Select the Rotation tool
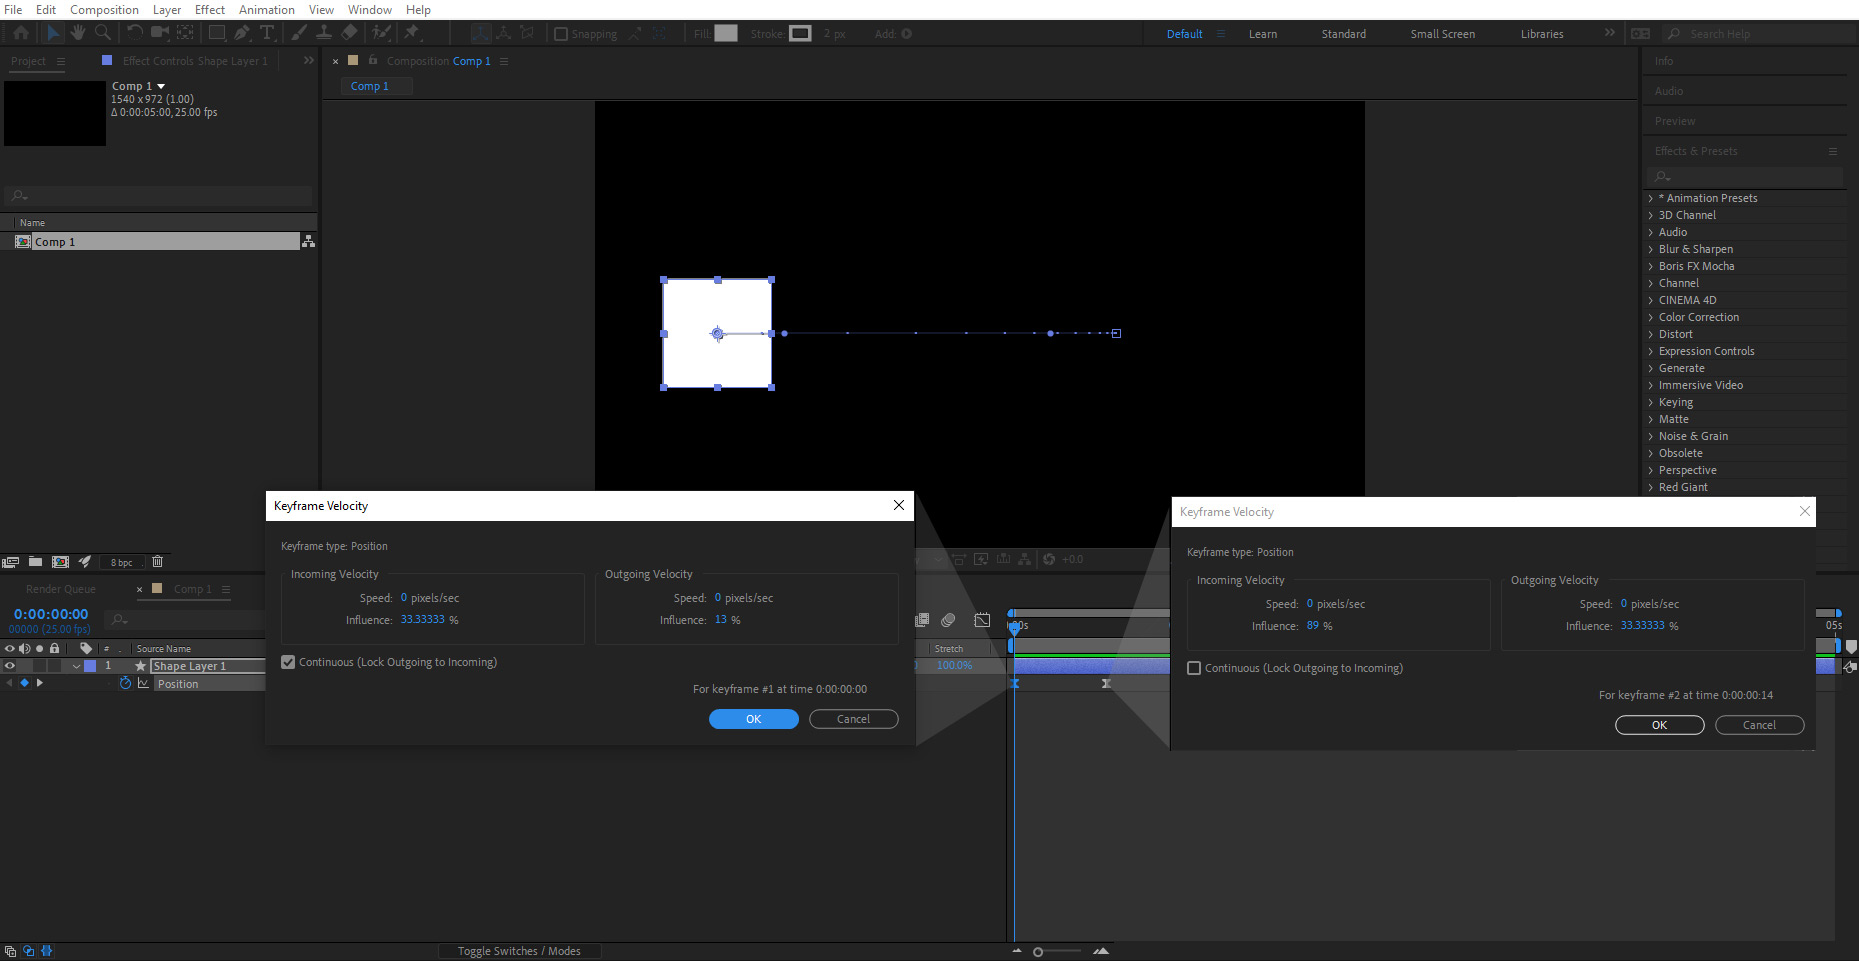The height and width of the screenshot is (961, 1859). pyautogui.click(x=134, y=33)
